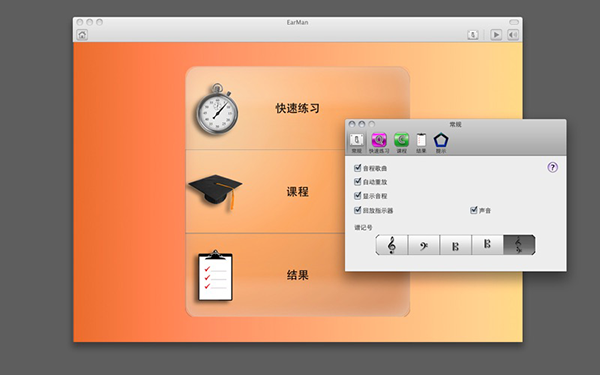This screenshot has width=600, height=375.
Task: Open 结果 from the main menu
Action: click(297, 275)
